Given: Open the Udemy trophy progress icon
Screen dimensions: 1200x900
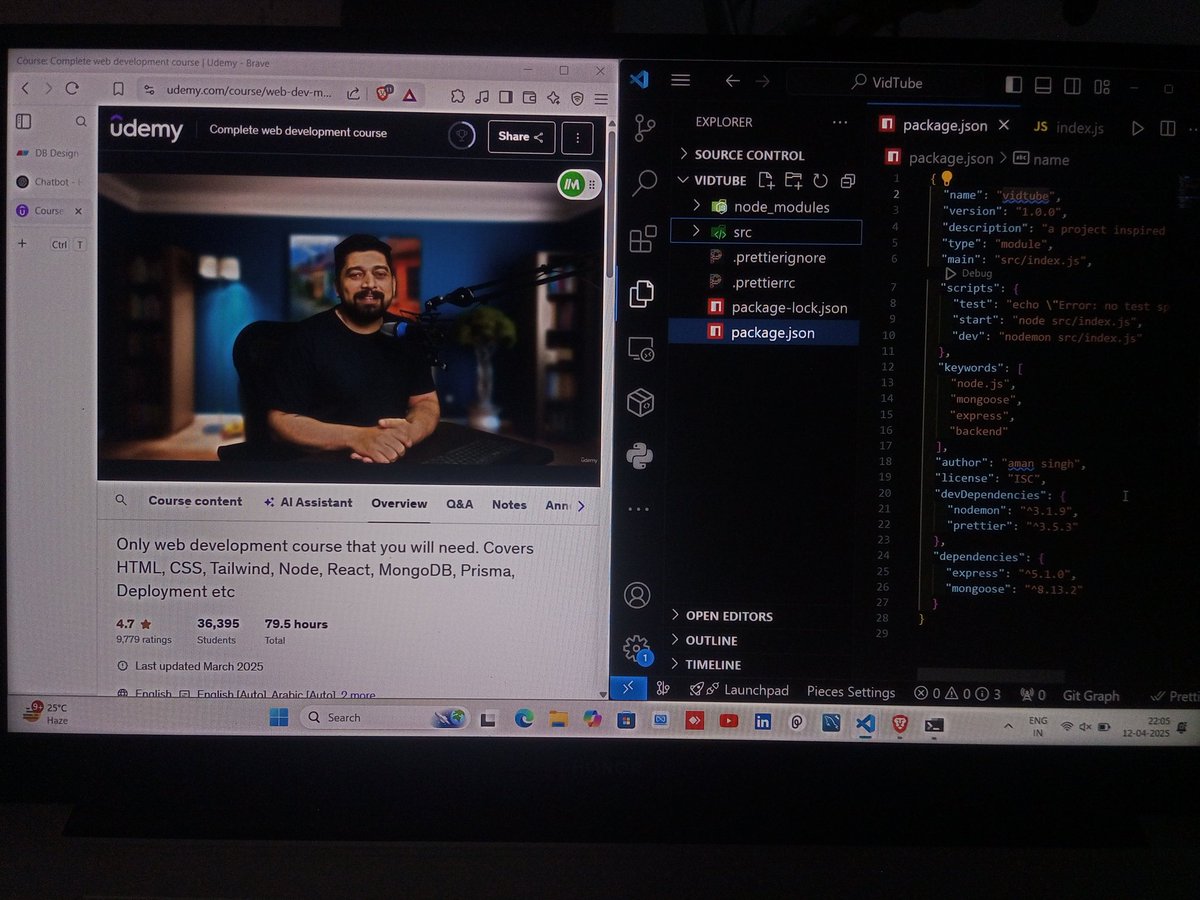Looking at the screenshot, I should (x=461, y=136).
